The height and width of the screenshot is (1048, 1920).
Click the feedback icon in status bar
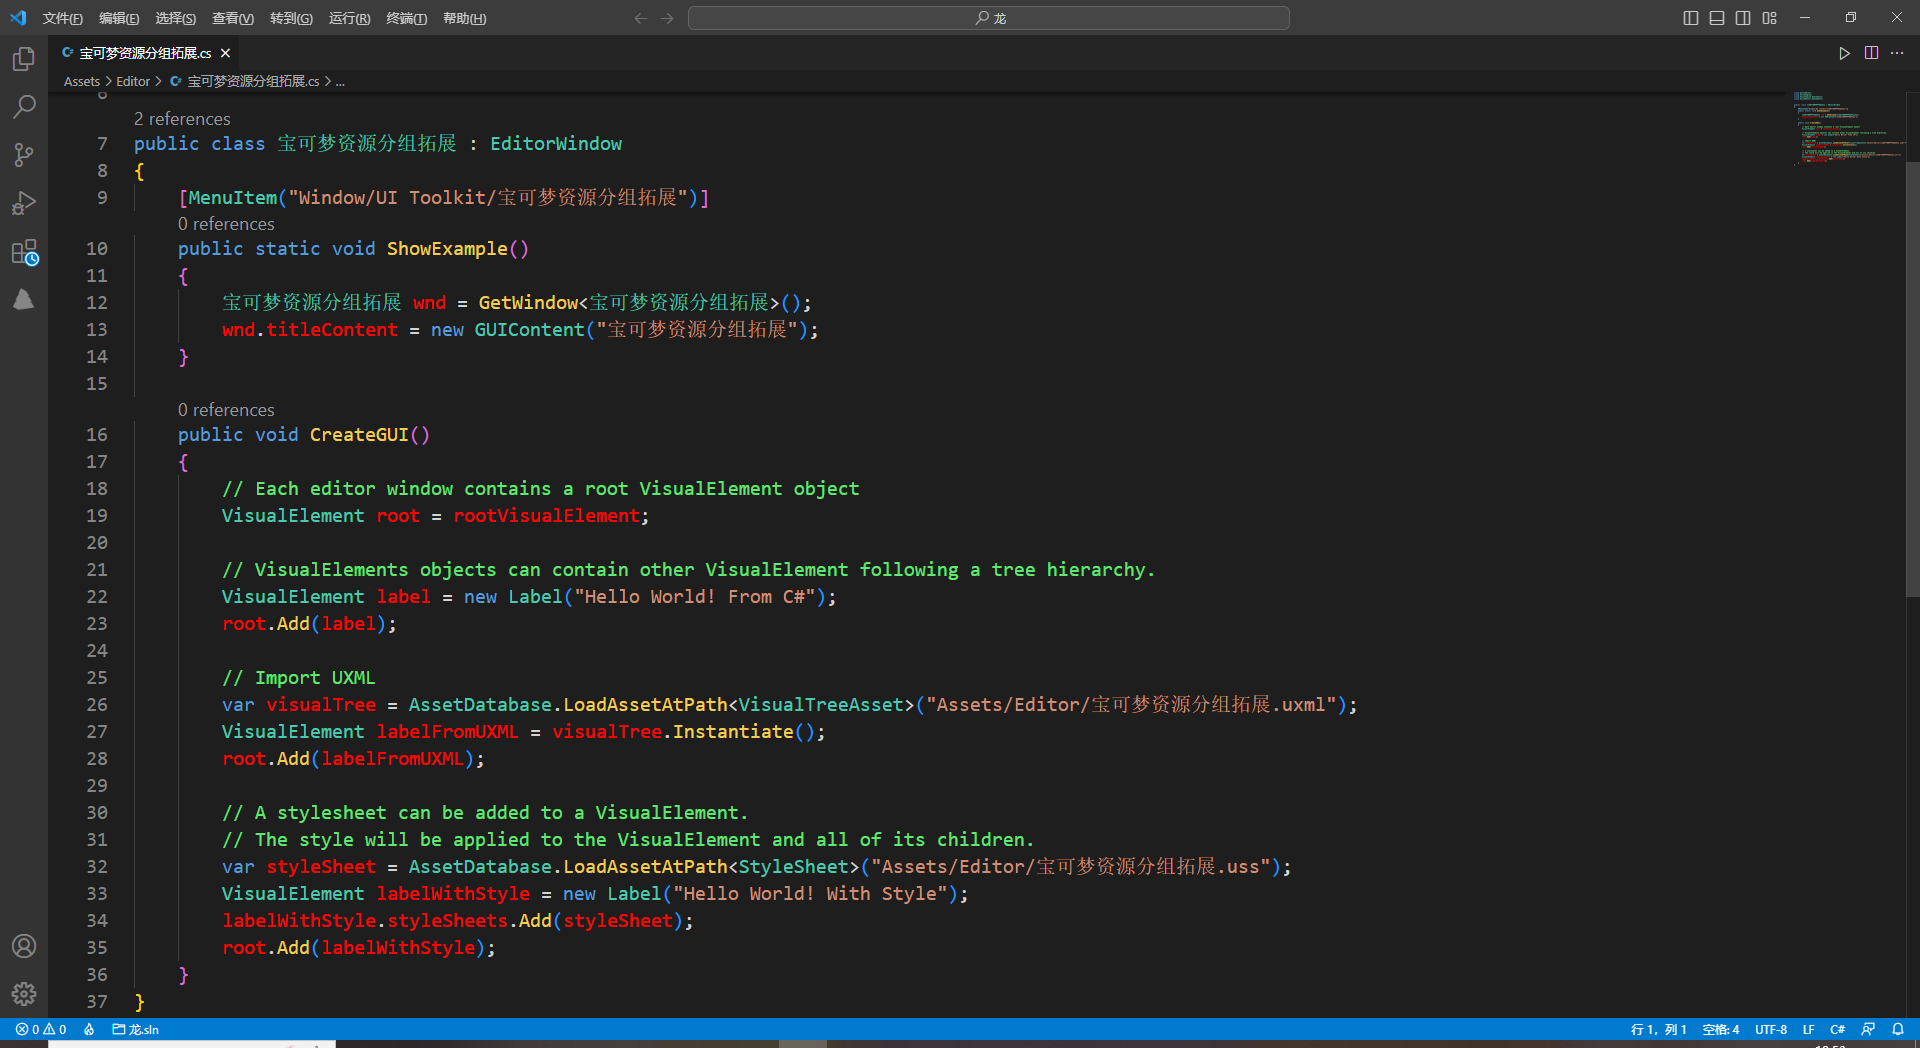tap(1868, 1029)
